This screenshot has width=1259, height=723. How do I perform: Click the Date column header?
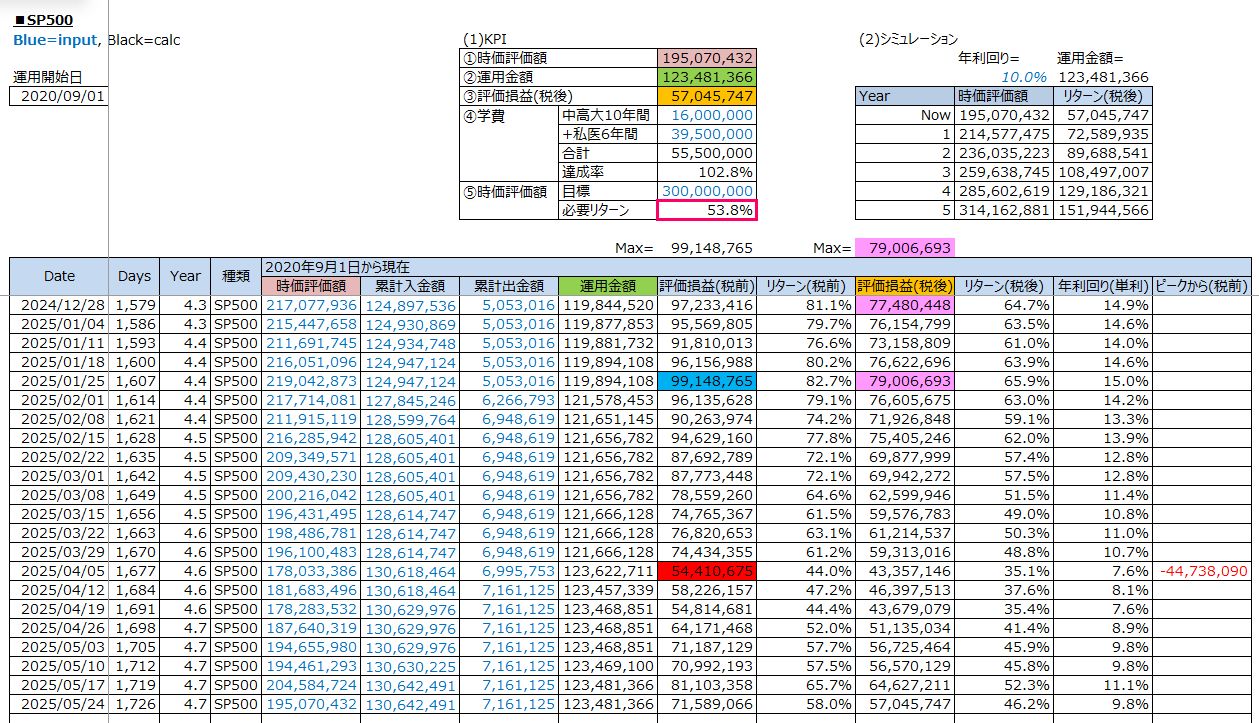(x=59, y=276)
